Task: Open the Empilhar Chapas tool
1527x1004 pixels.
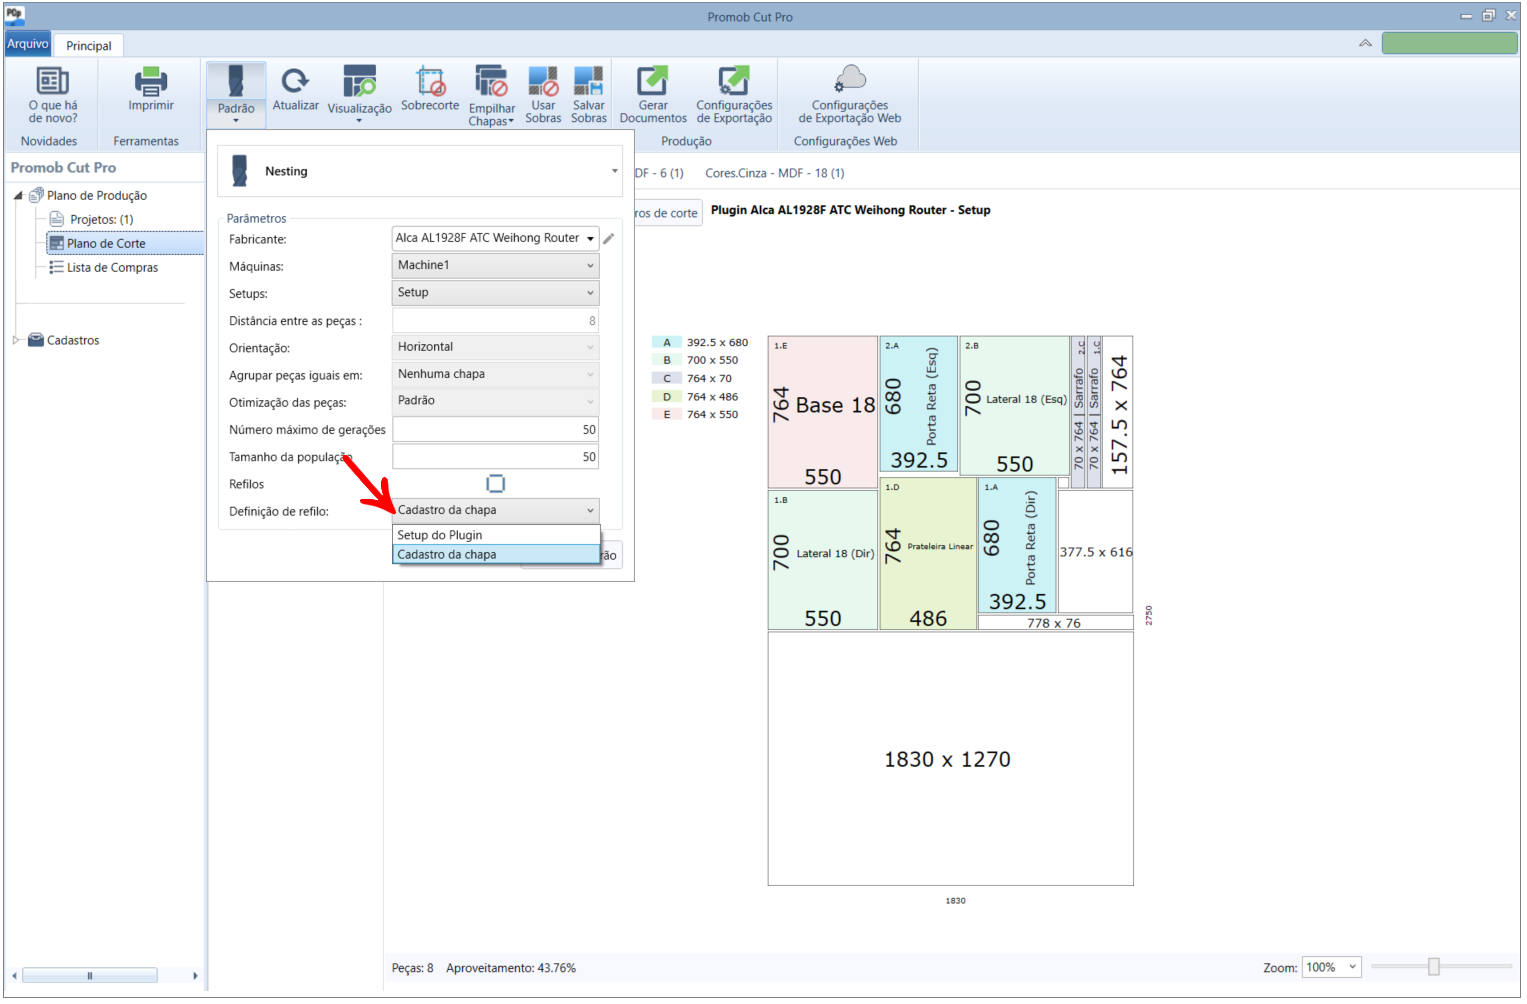Action: click(491, 95)
